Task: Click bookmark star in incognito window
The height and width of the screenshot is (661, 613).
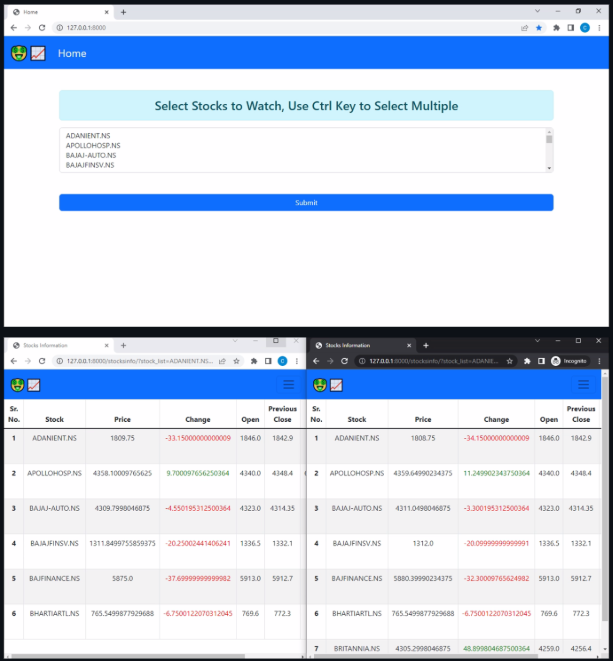Action: (510, 361)
